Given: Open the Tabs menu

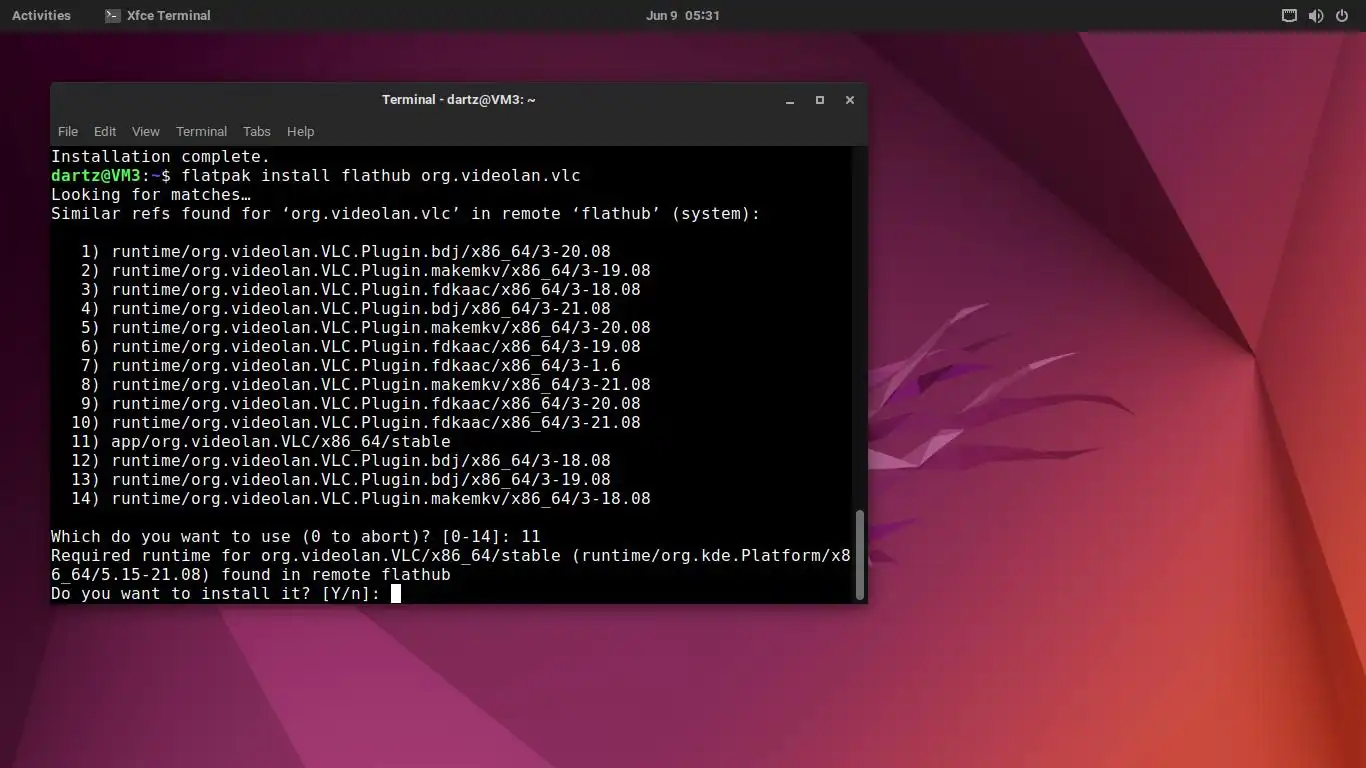Looking at the screenshot, I should [x=257, y=131].
